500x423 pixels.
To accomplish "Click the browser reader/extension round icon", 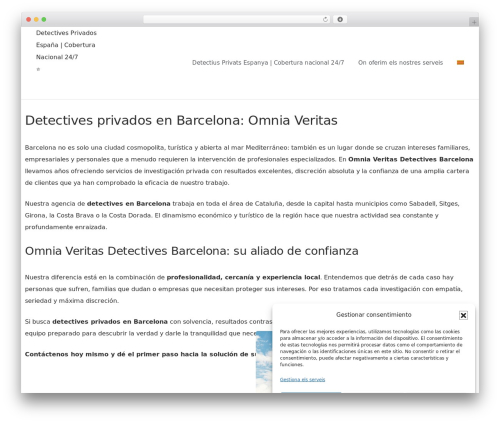I will pyautogui.click(x=340, y=20).
